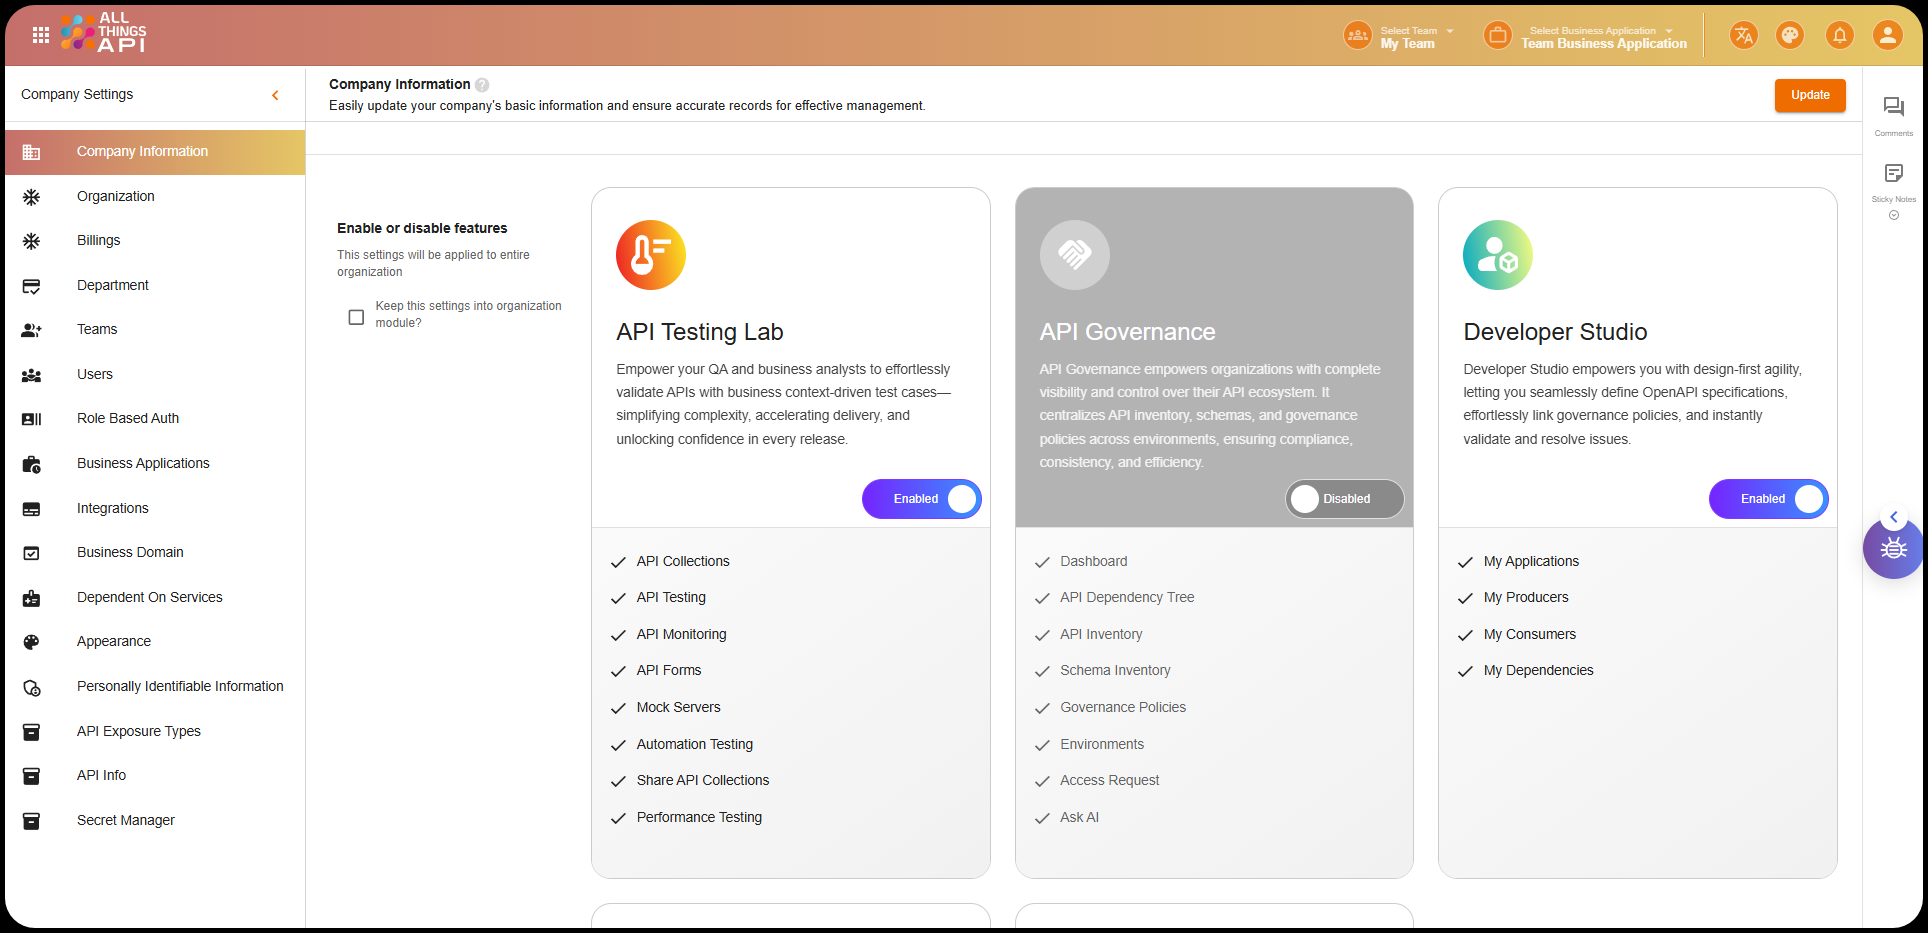Open the apps grid menu icon

[x=41, y=35]
